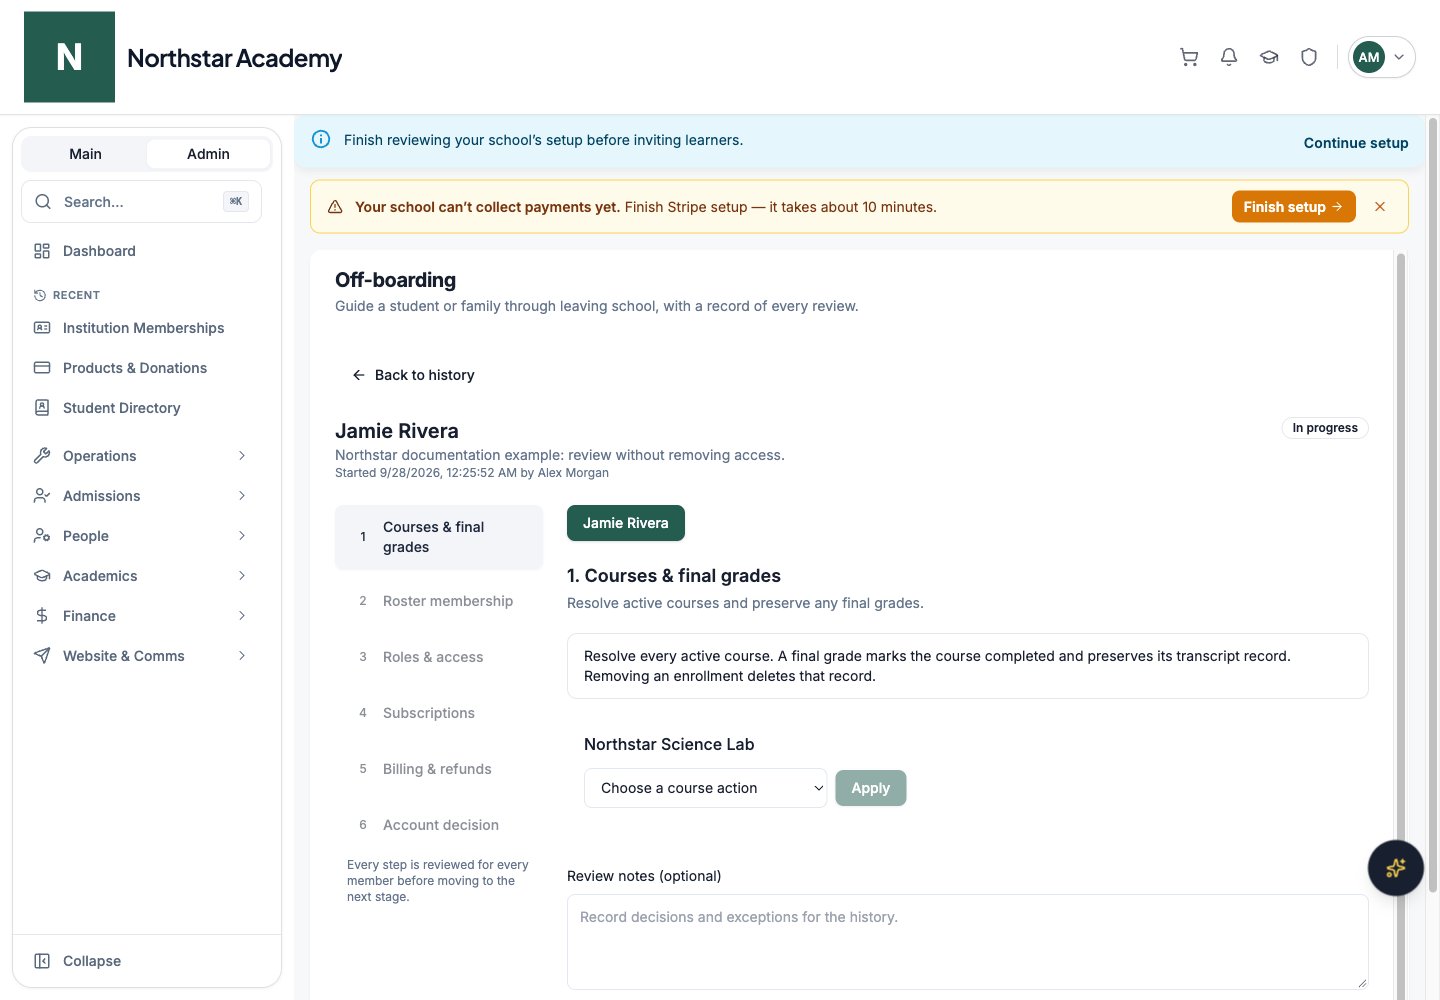Dismiss the Stripe payments warning banner
This screenshot has height=1000, width=1440.
click(x=1380, y=207)
